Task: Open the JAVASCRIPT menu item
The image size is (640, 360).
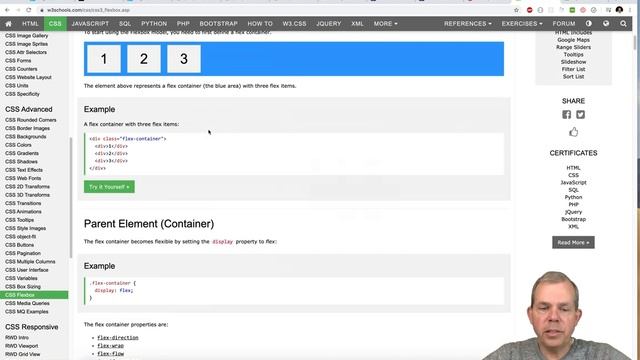Action: [90, 24]
